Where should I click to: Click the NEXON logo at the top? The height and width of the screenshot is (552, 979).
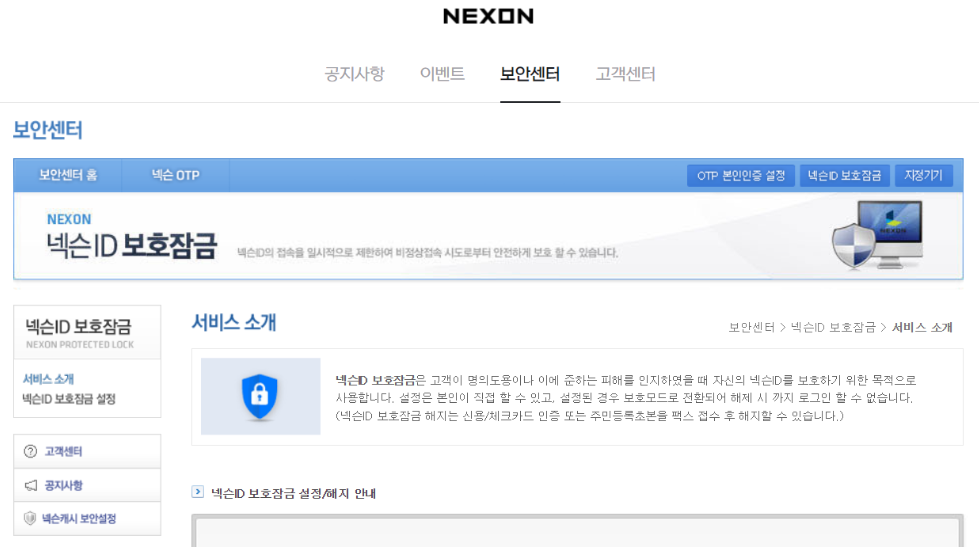[x=488, y=16]
